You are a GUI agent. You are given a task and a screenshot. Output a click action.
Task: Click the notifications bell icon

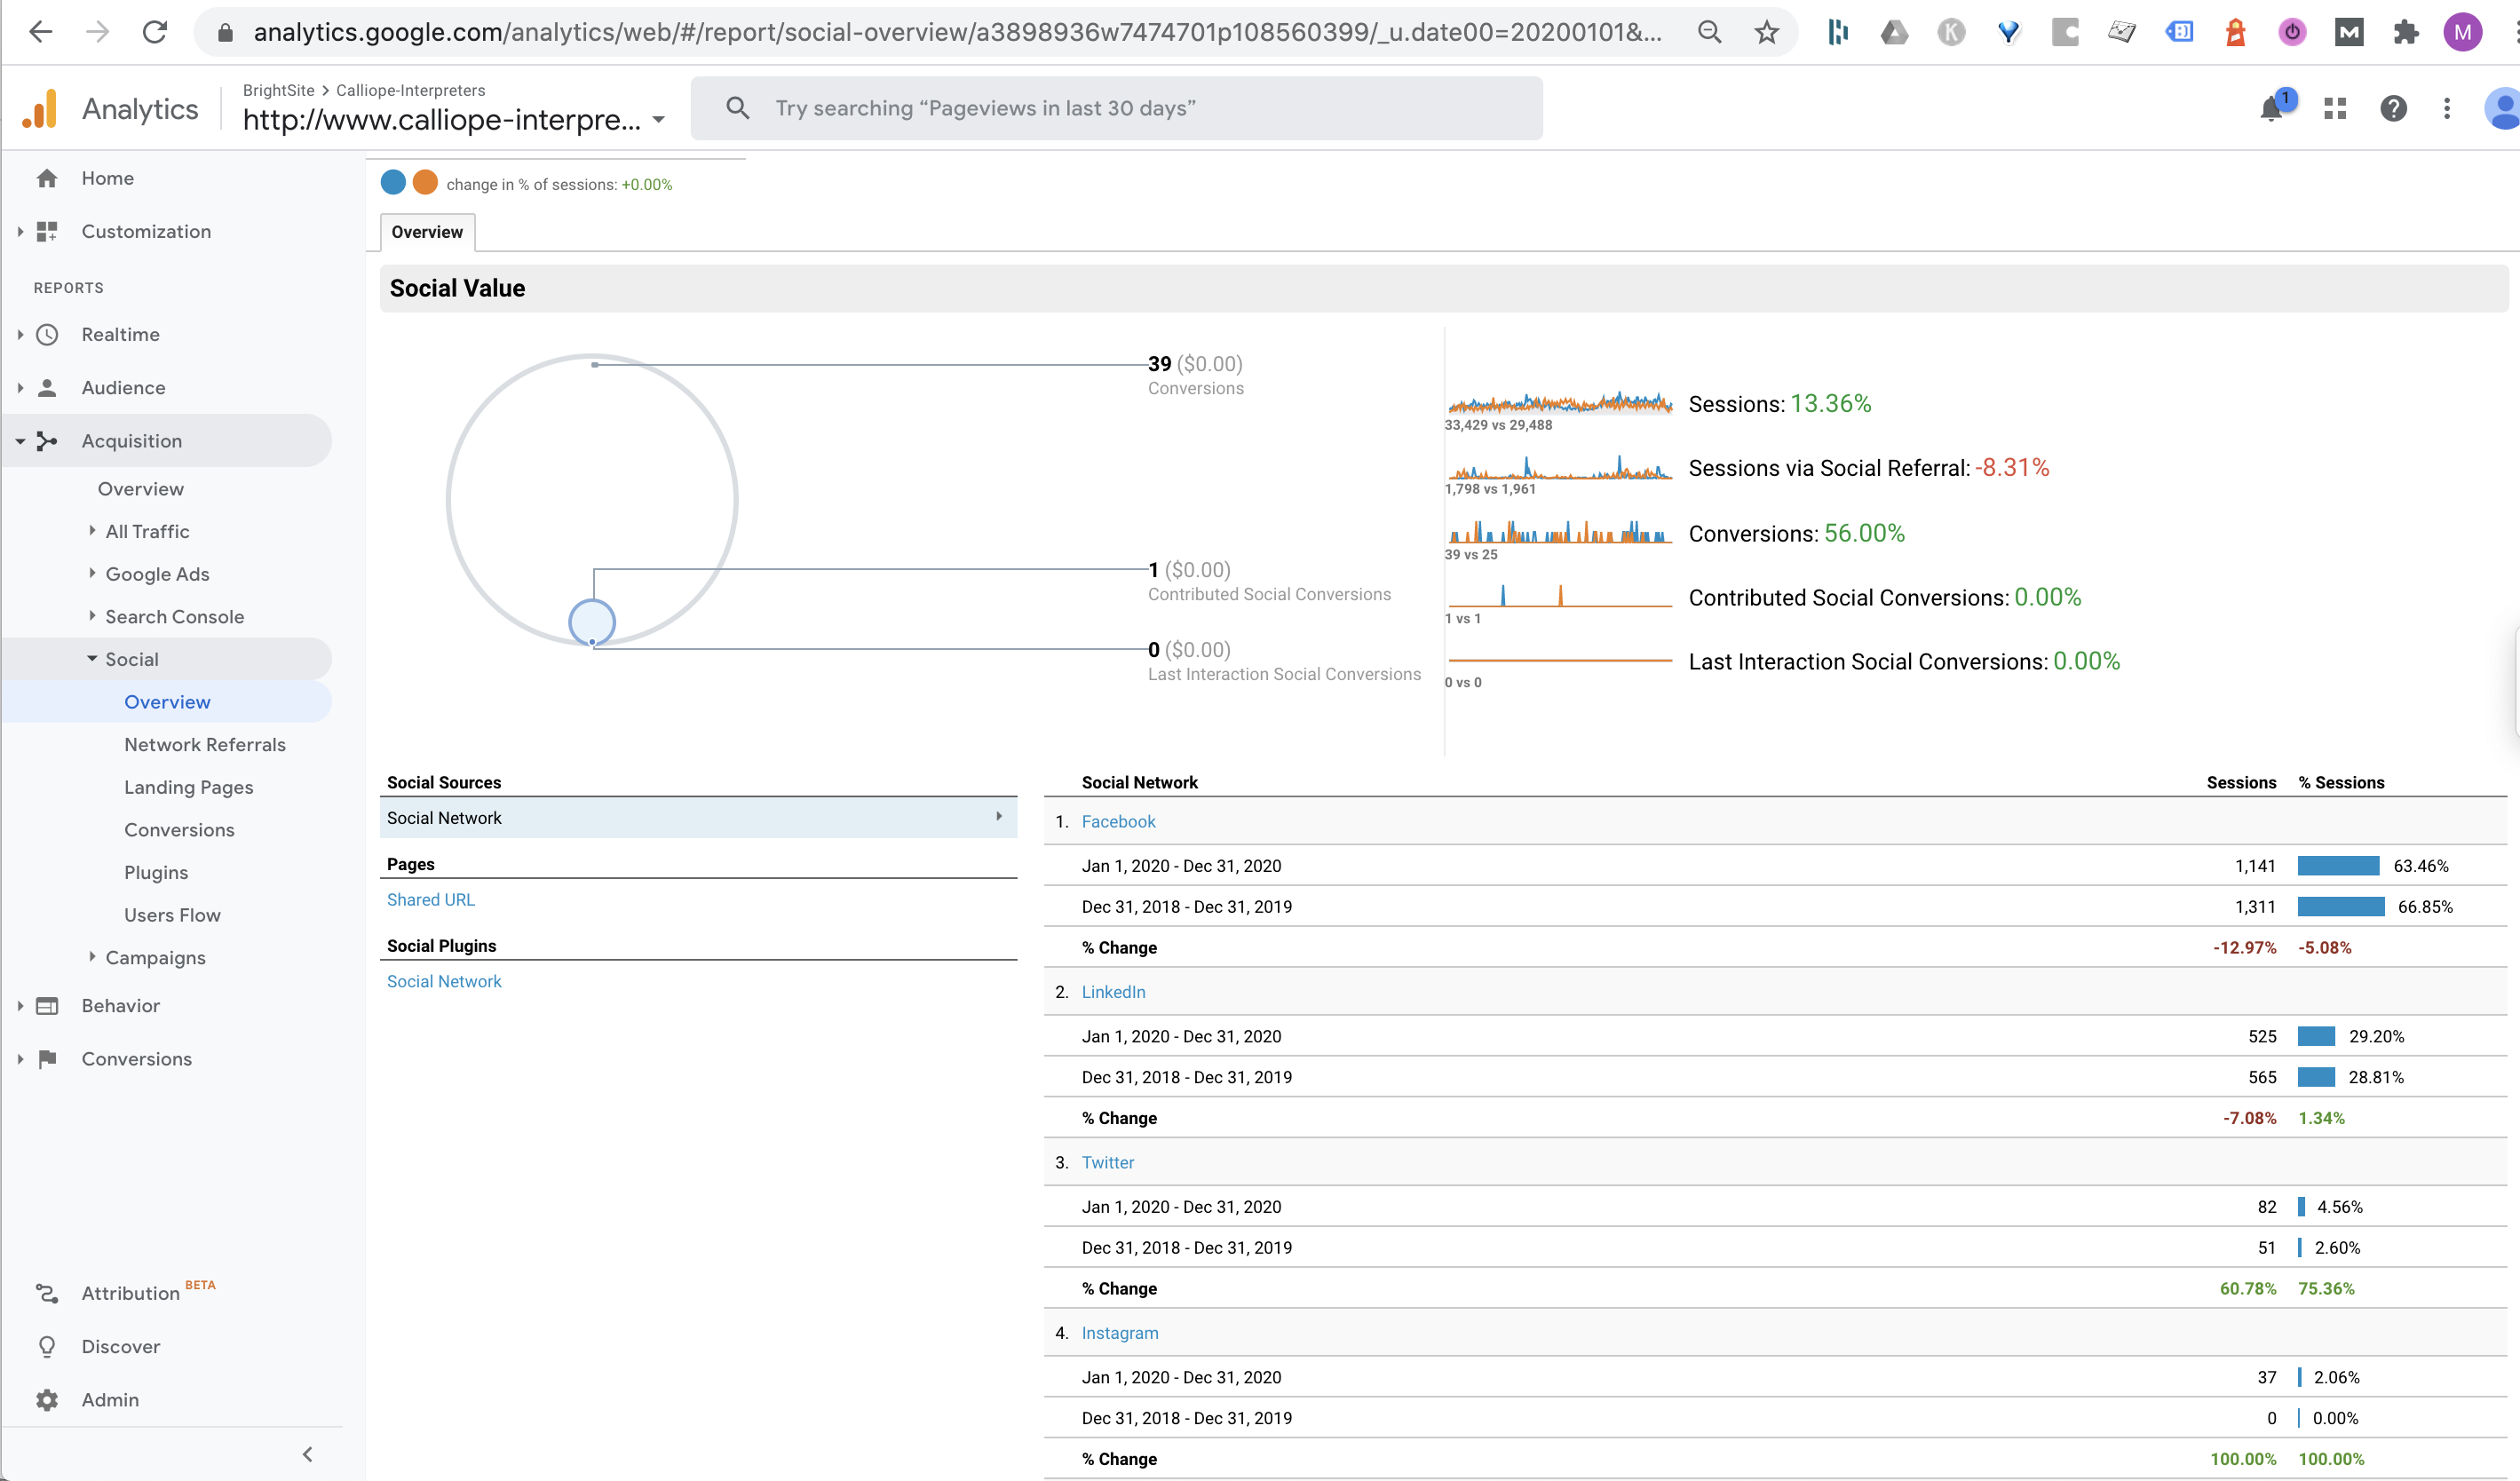point(2271,109)
